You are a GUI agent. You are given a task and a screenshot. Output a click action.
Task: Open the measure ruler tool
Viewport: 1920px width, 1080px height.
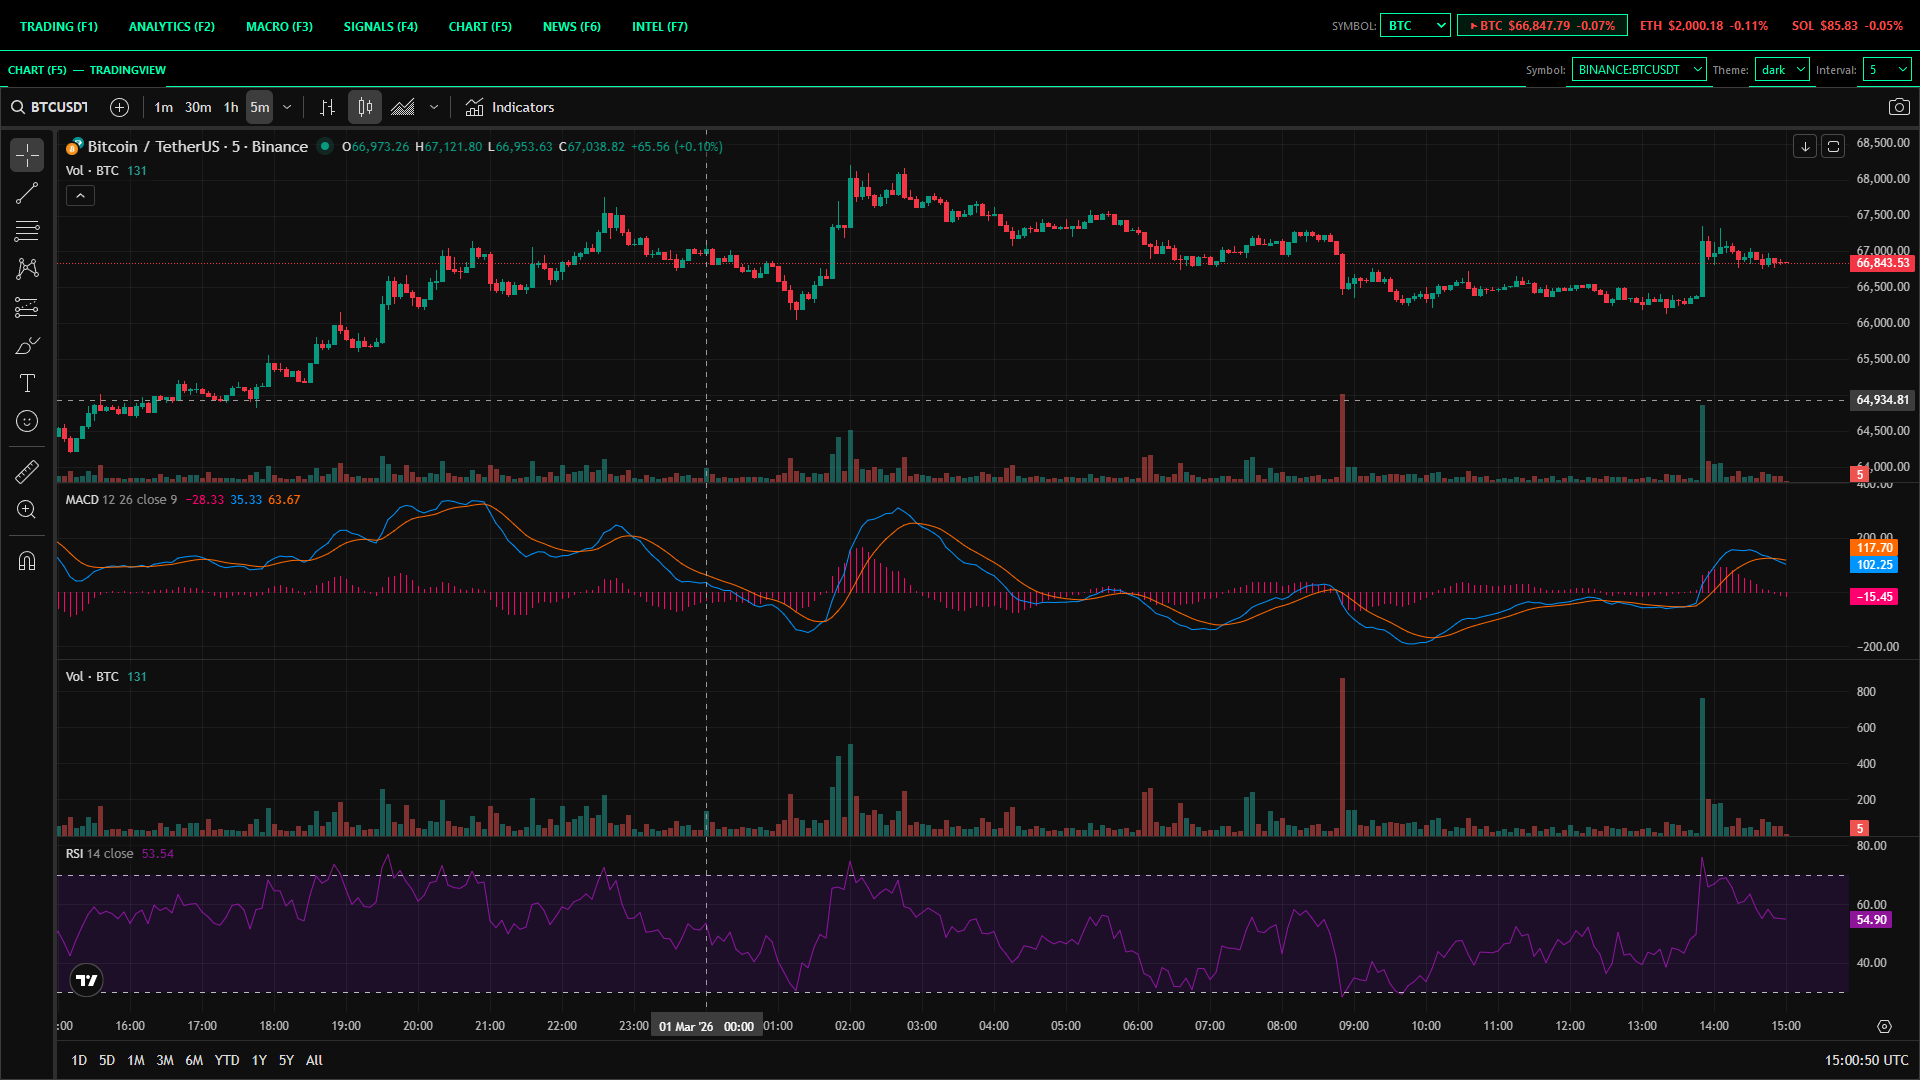coord(27,471)
